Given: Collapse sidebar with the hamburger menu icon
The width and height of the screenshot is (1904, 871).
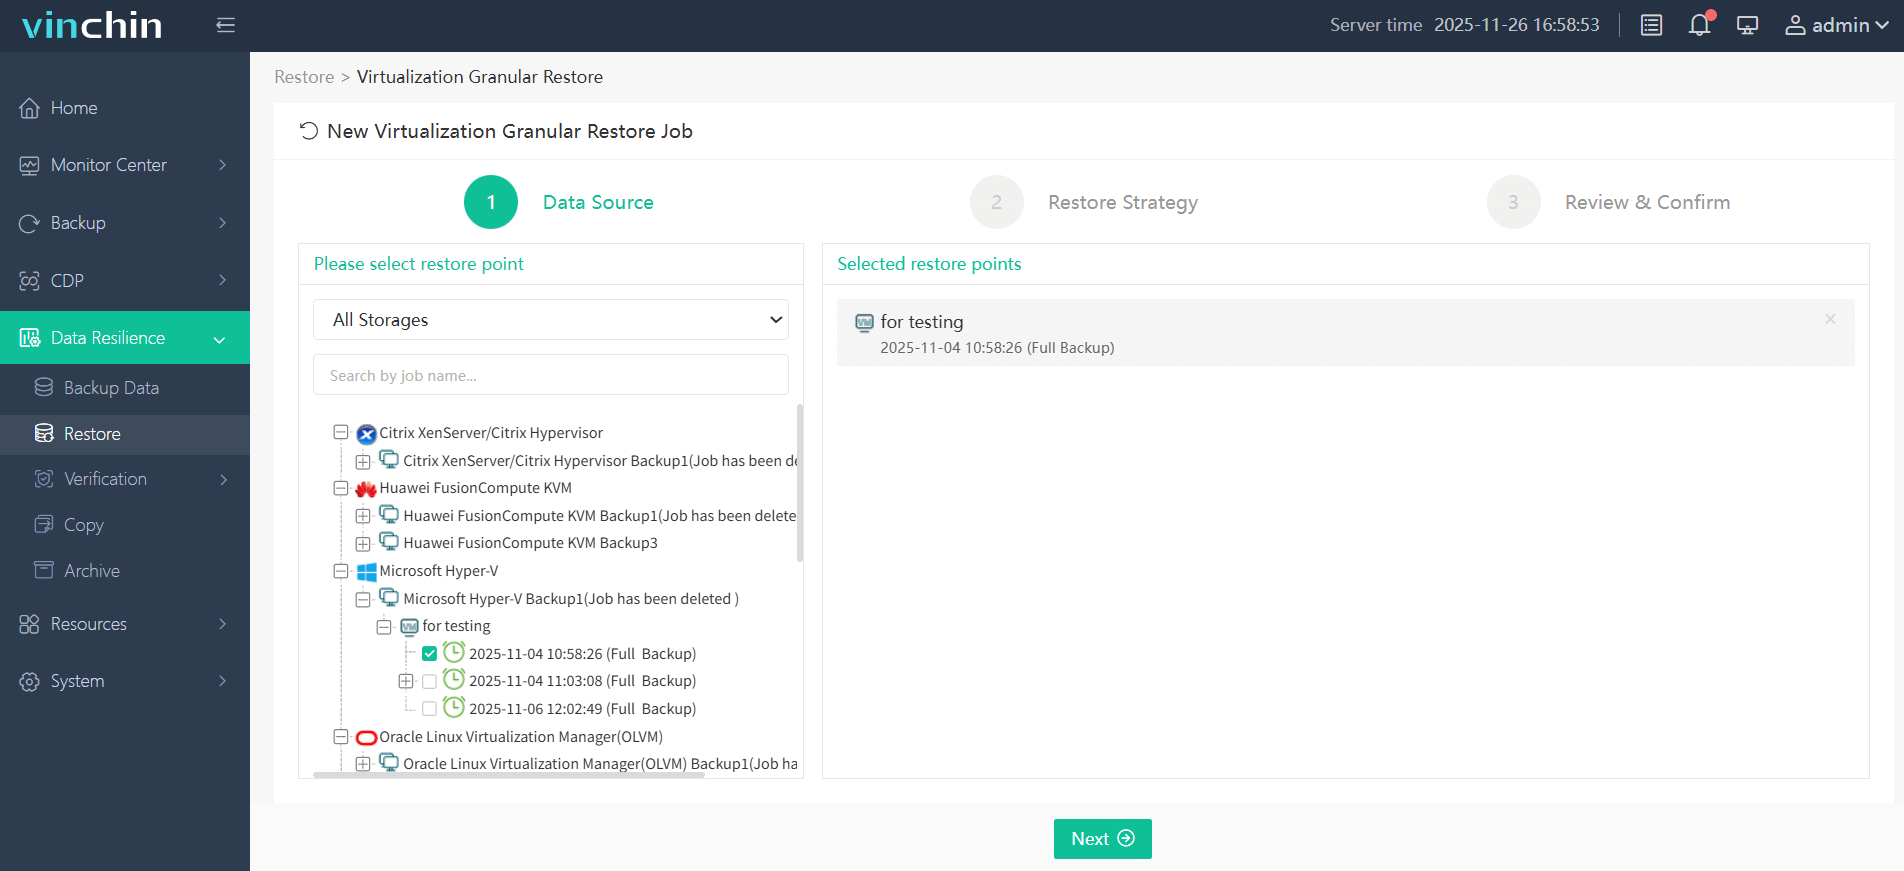Looking at the screenshot, I should coord(226,25).
